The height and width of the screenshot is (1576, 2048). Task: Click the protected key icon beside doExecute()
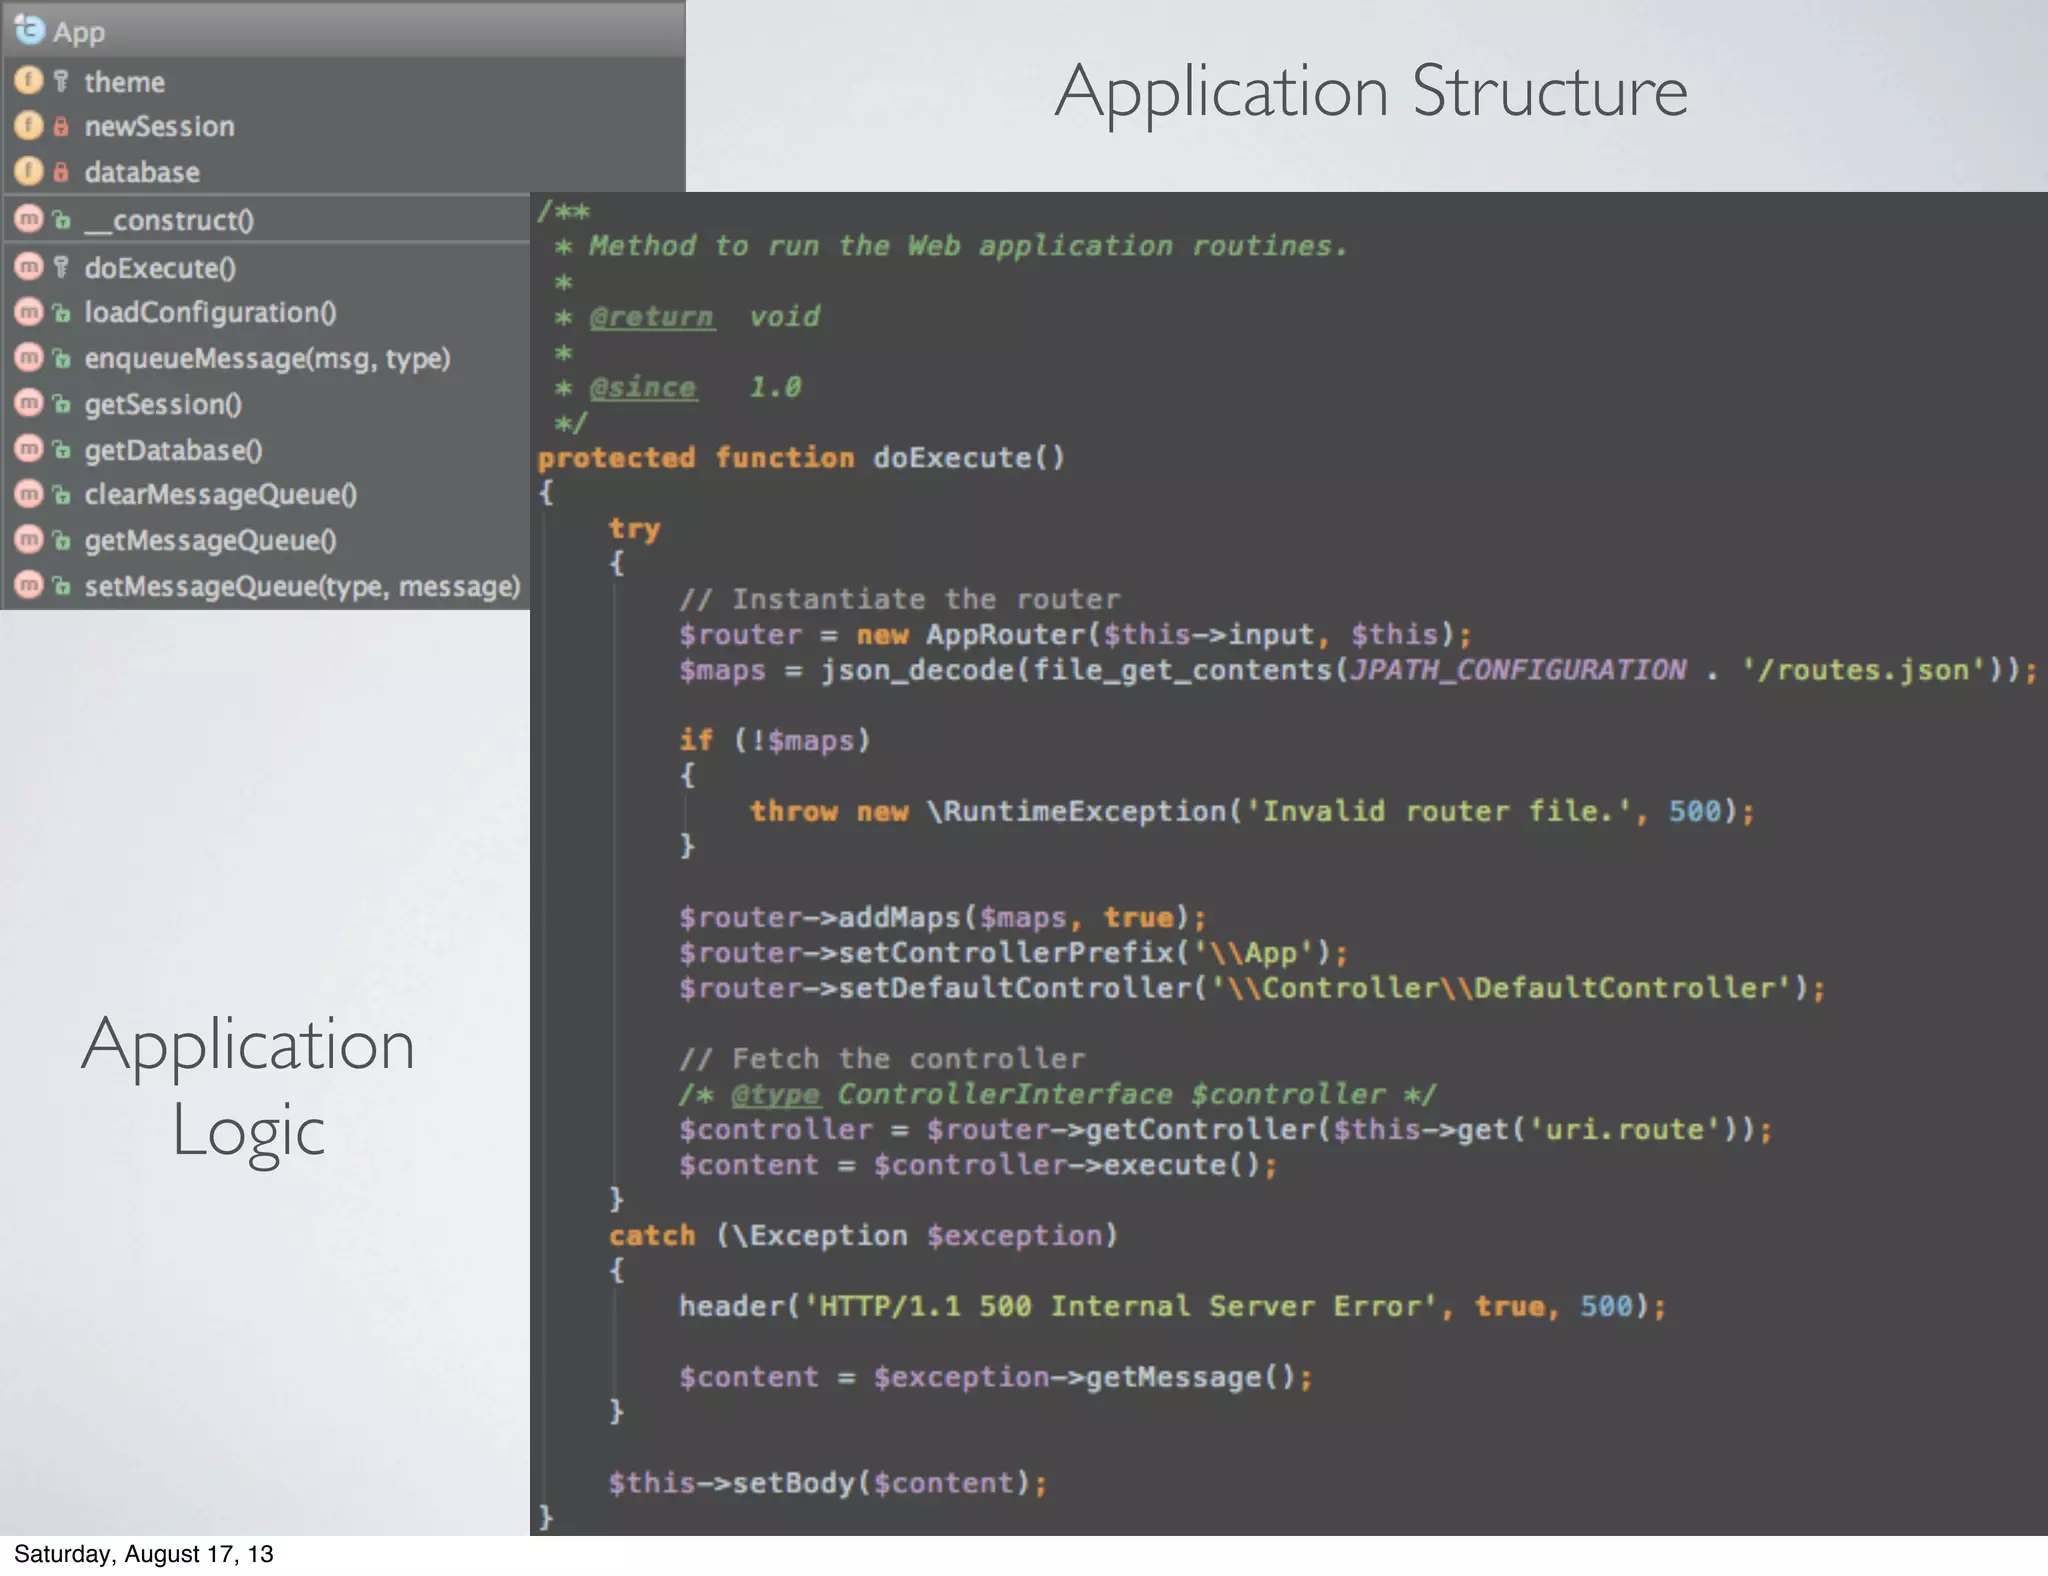coord(61,266)
